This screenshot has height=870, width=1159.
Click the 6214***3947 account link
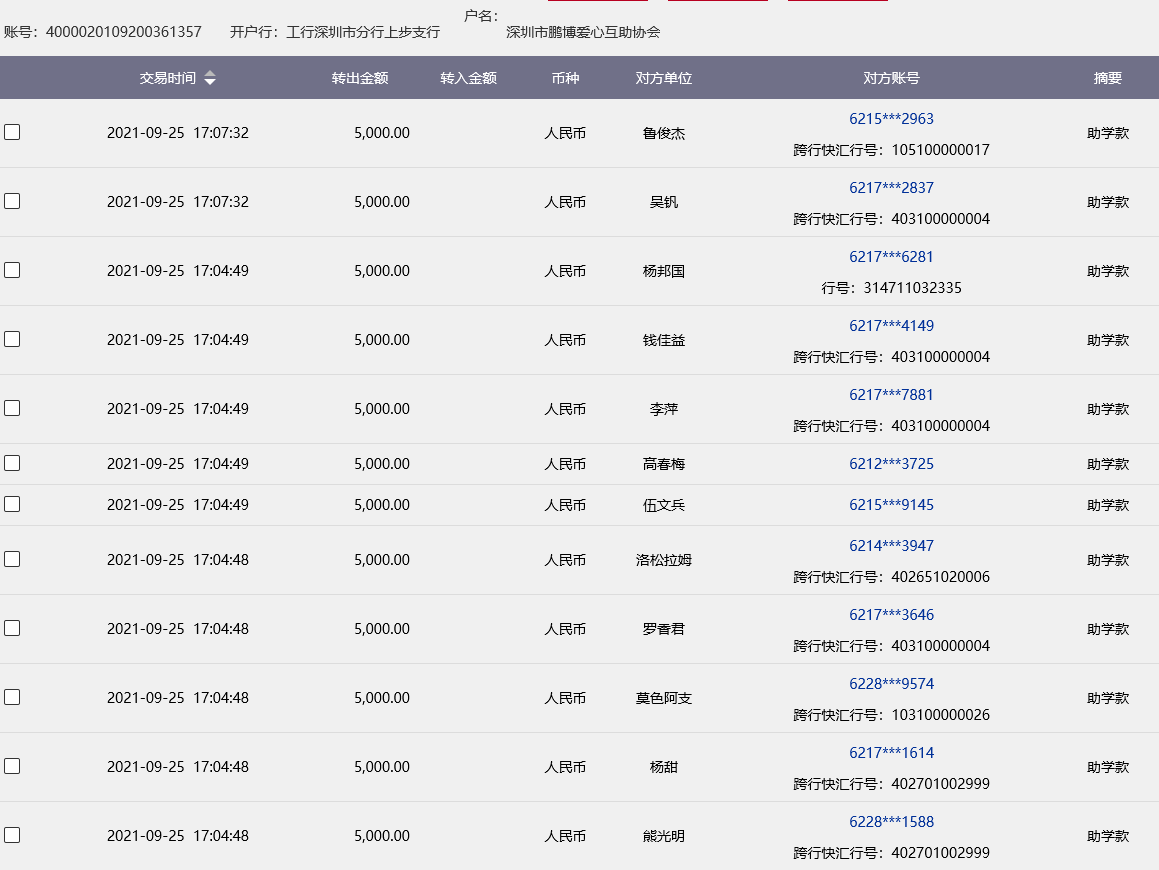pyautogui.click(x=891, y=546)
